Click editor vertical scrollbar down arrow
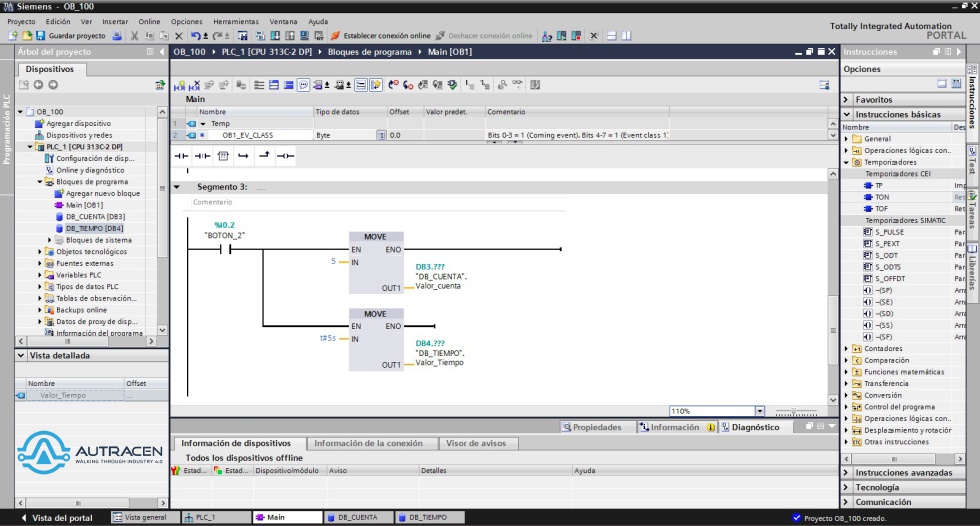Viewport: 980px width, 526px height. point(832,400)
